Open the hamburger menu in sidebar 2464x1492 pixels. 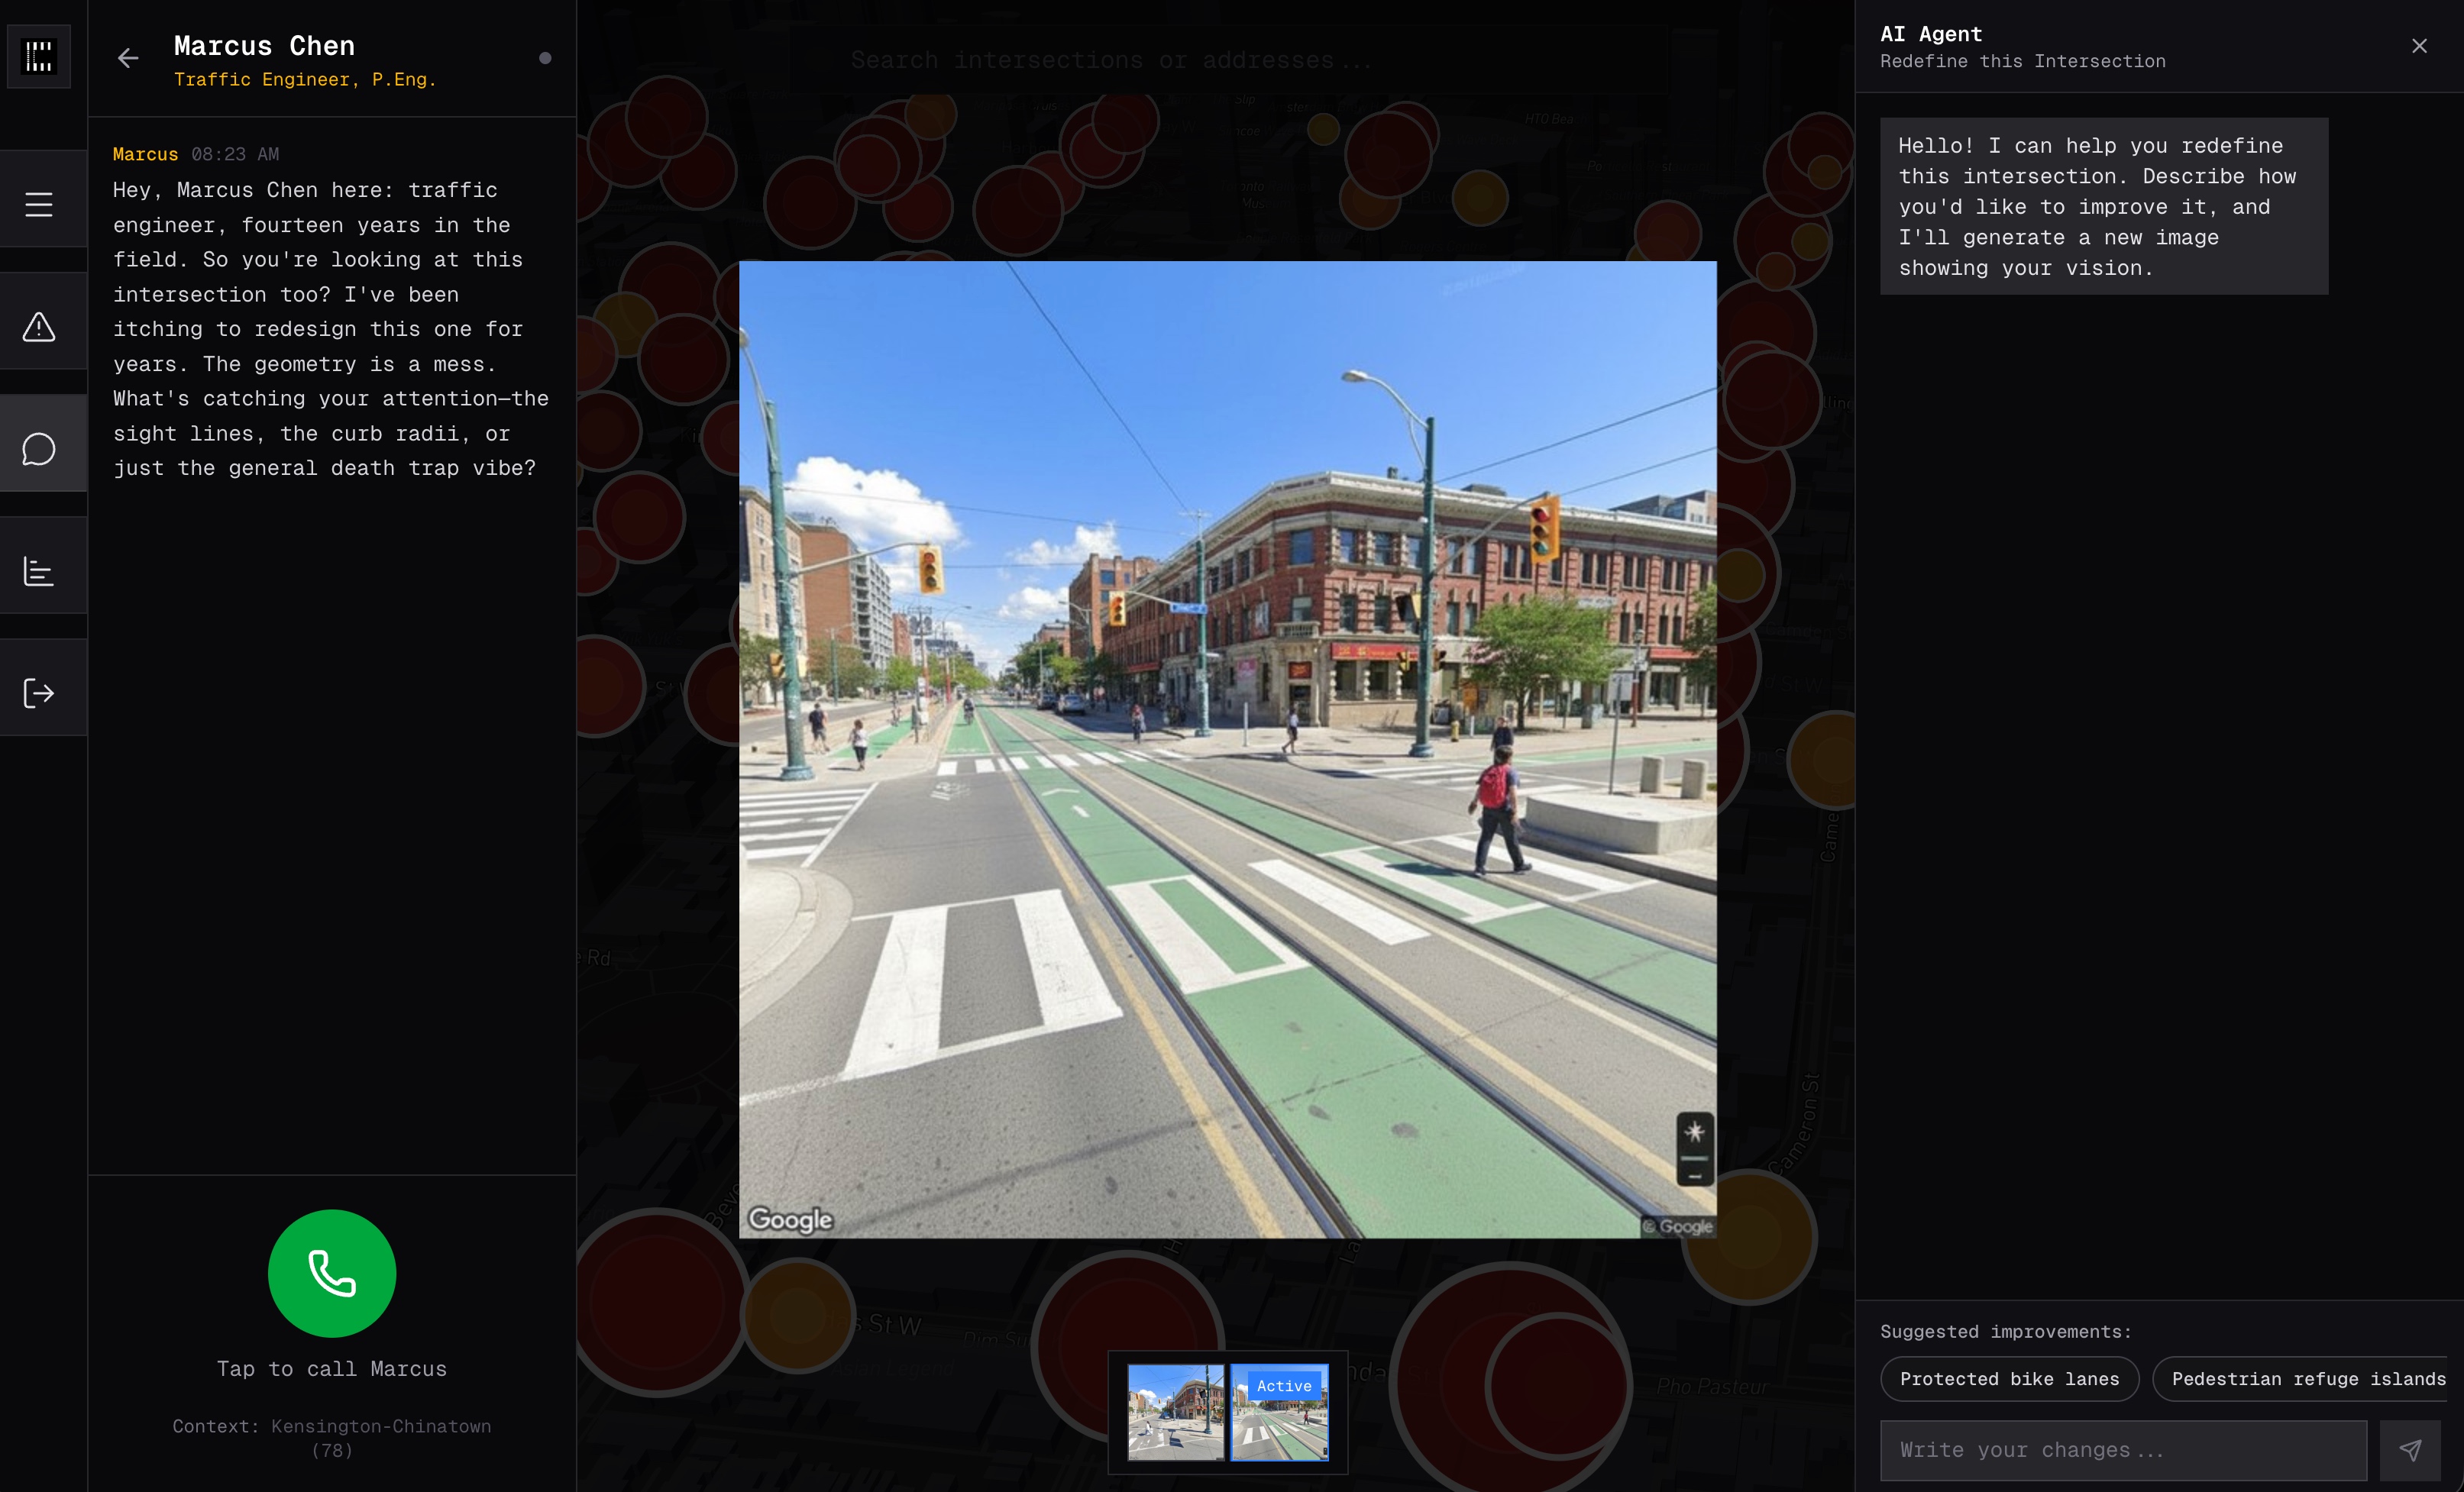coord(39,204)
